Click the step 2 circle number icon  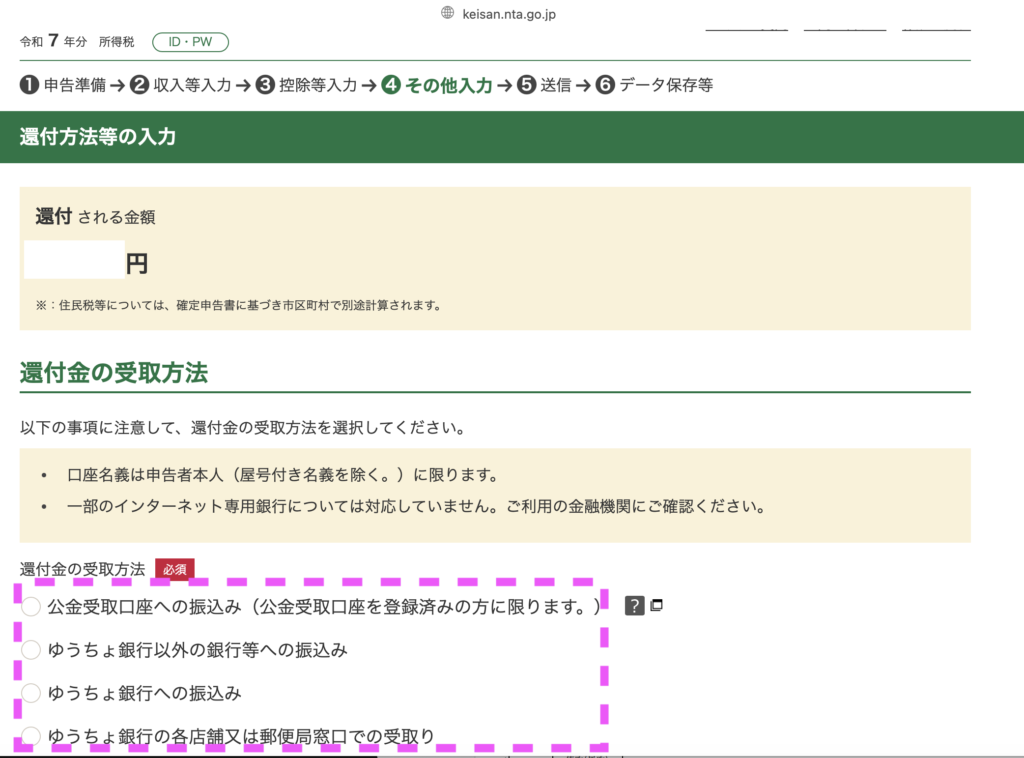pos(139,85)
